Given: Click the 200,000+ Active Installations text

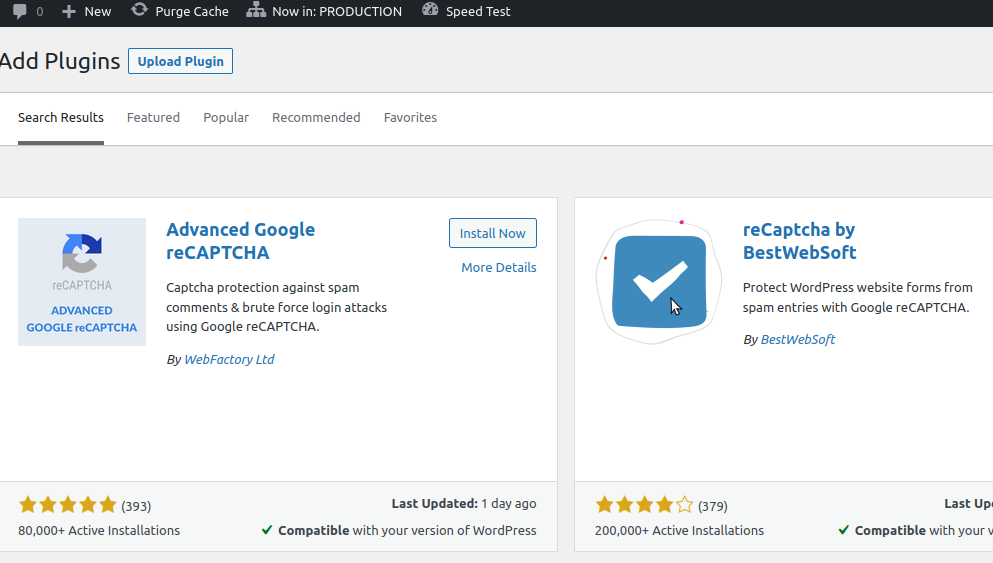Looking at the screenshot, I should point(679,531).
